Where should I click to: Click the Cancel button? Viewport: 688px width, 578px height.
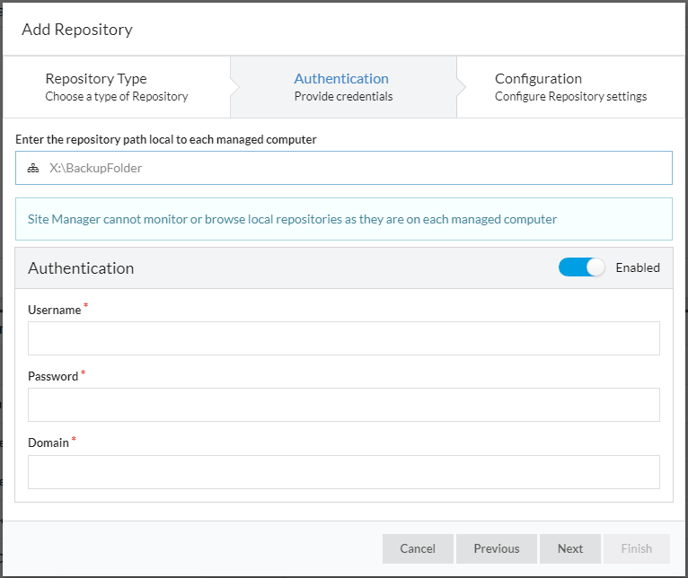[x=418, y=549]
